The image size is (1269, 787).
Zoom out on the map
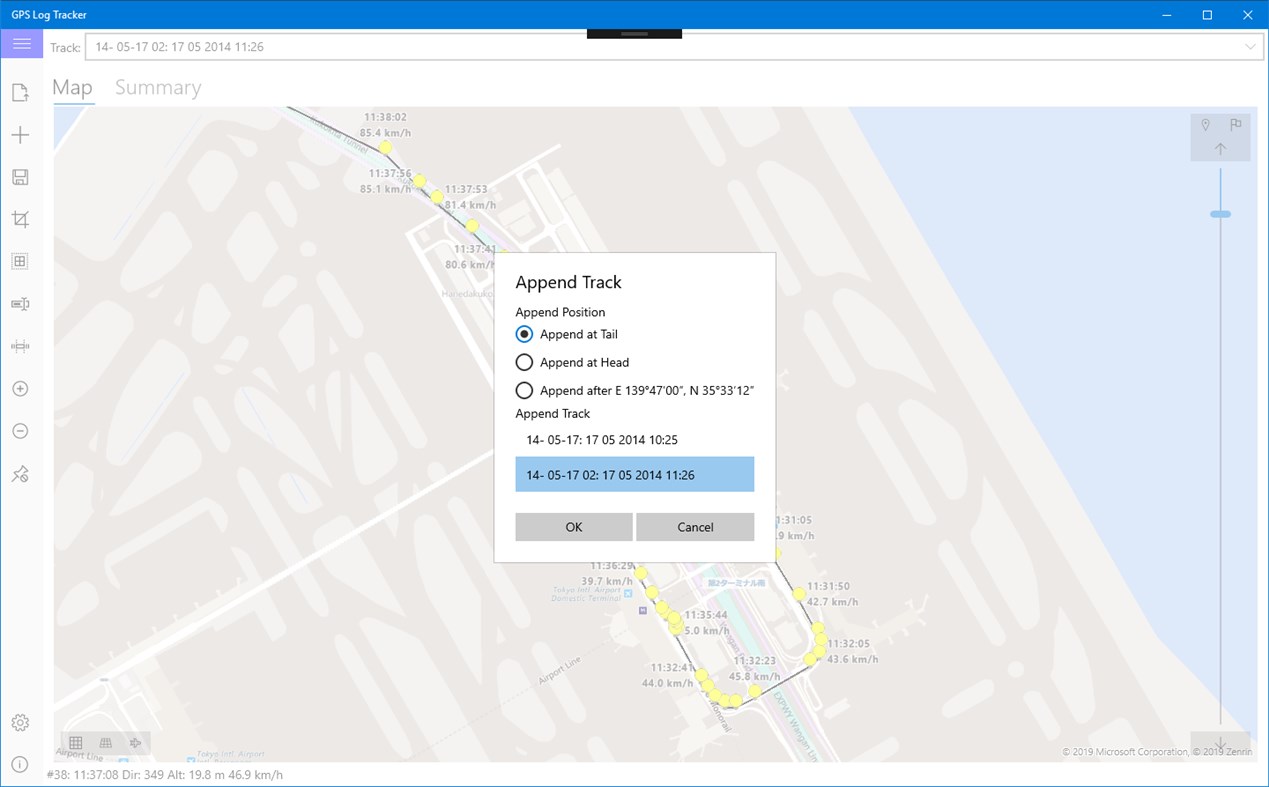(20, 430)
